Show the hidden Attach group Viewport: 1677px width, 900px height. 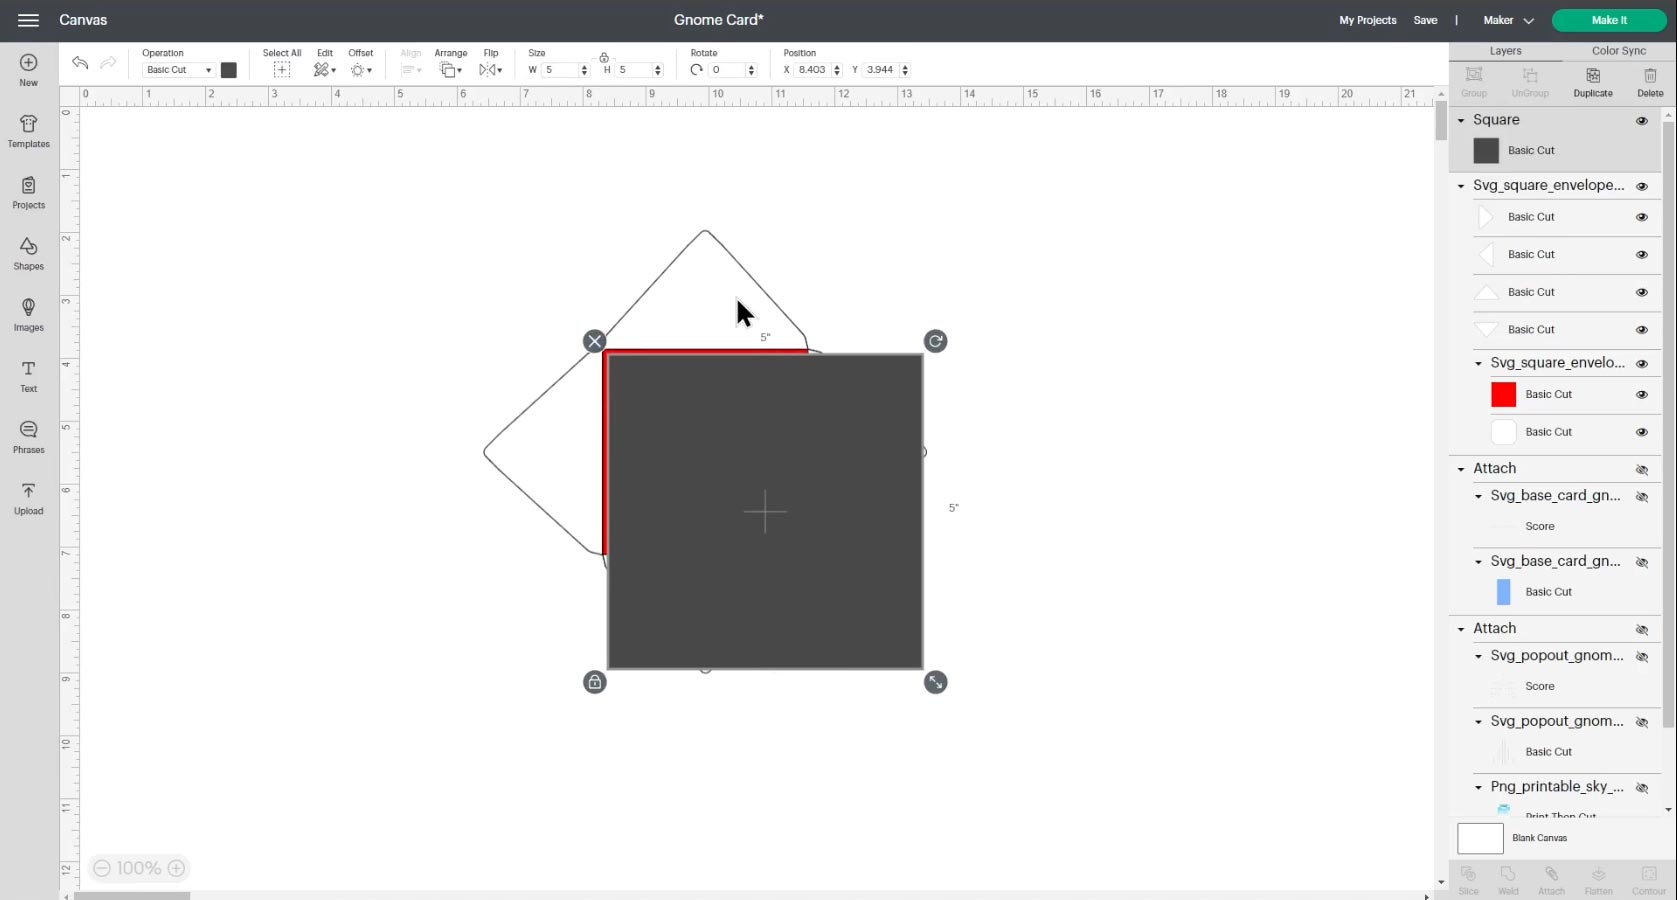pyautogui.click(x=1641, y=469)
